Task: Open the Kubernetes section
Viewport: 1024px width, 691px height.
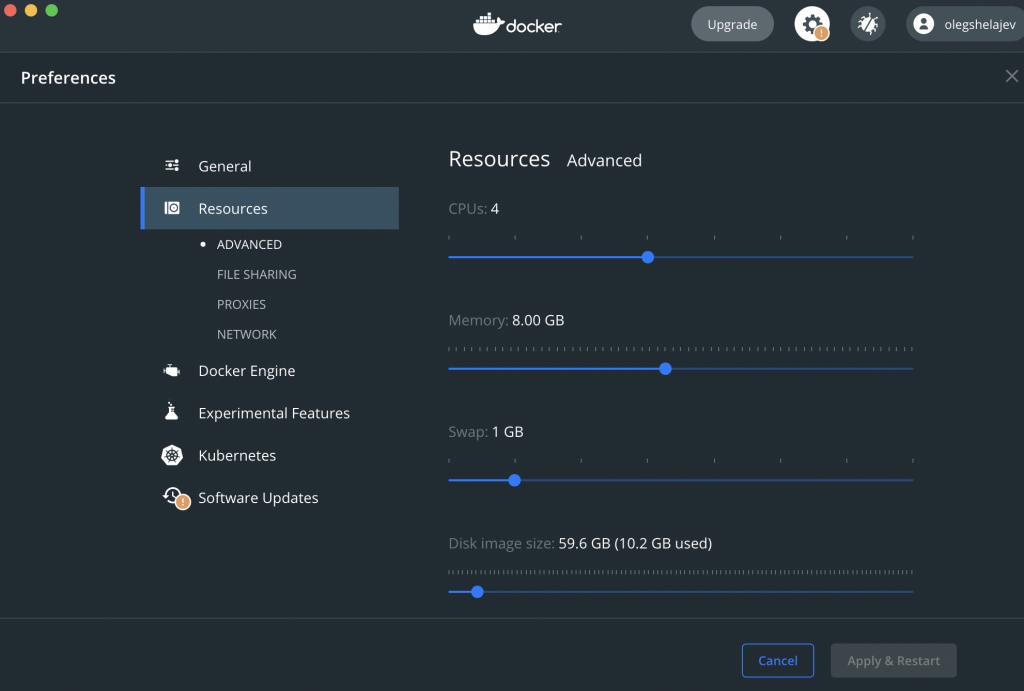Action: coord(237,455)
